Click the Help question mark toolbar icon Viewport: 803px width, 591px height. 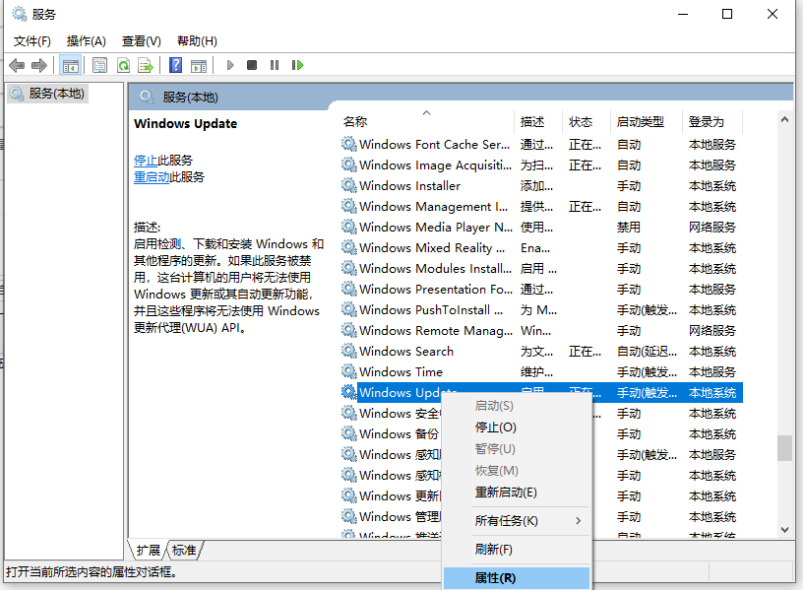(x=175, y=65)
